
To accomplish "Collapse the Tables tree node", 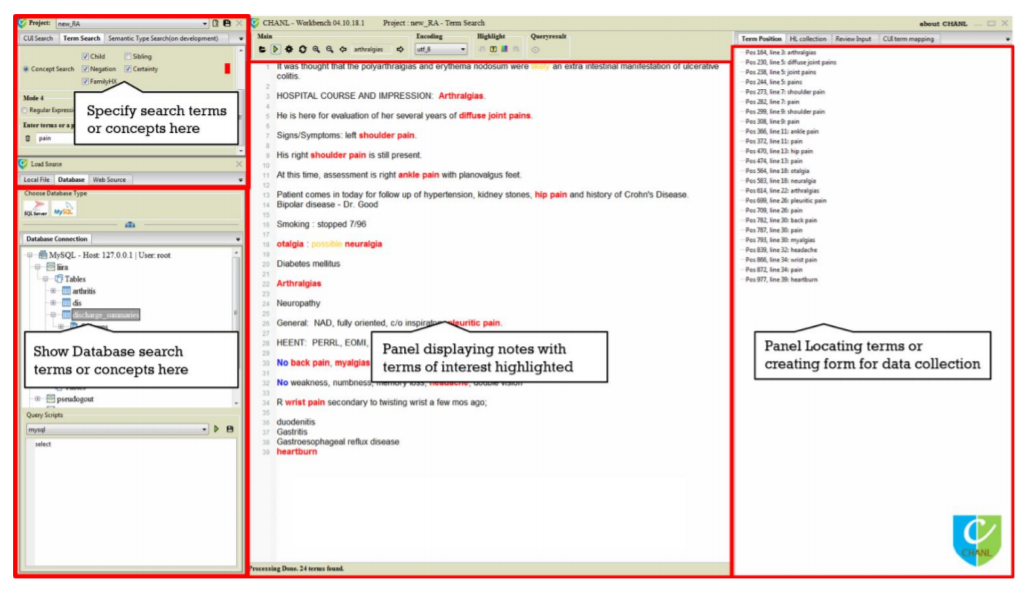I will click(45, 279).
